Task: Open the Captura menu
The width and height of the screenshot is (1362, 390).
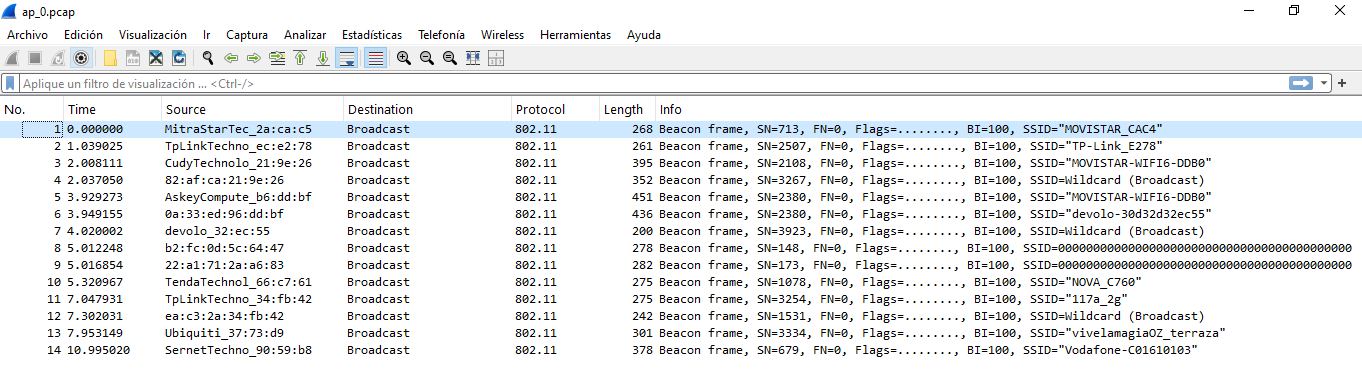Action: pyautogui.click(x=247, y=35)
